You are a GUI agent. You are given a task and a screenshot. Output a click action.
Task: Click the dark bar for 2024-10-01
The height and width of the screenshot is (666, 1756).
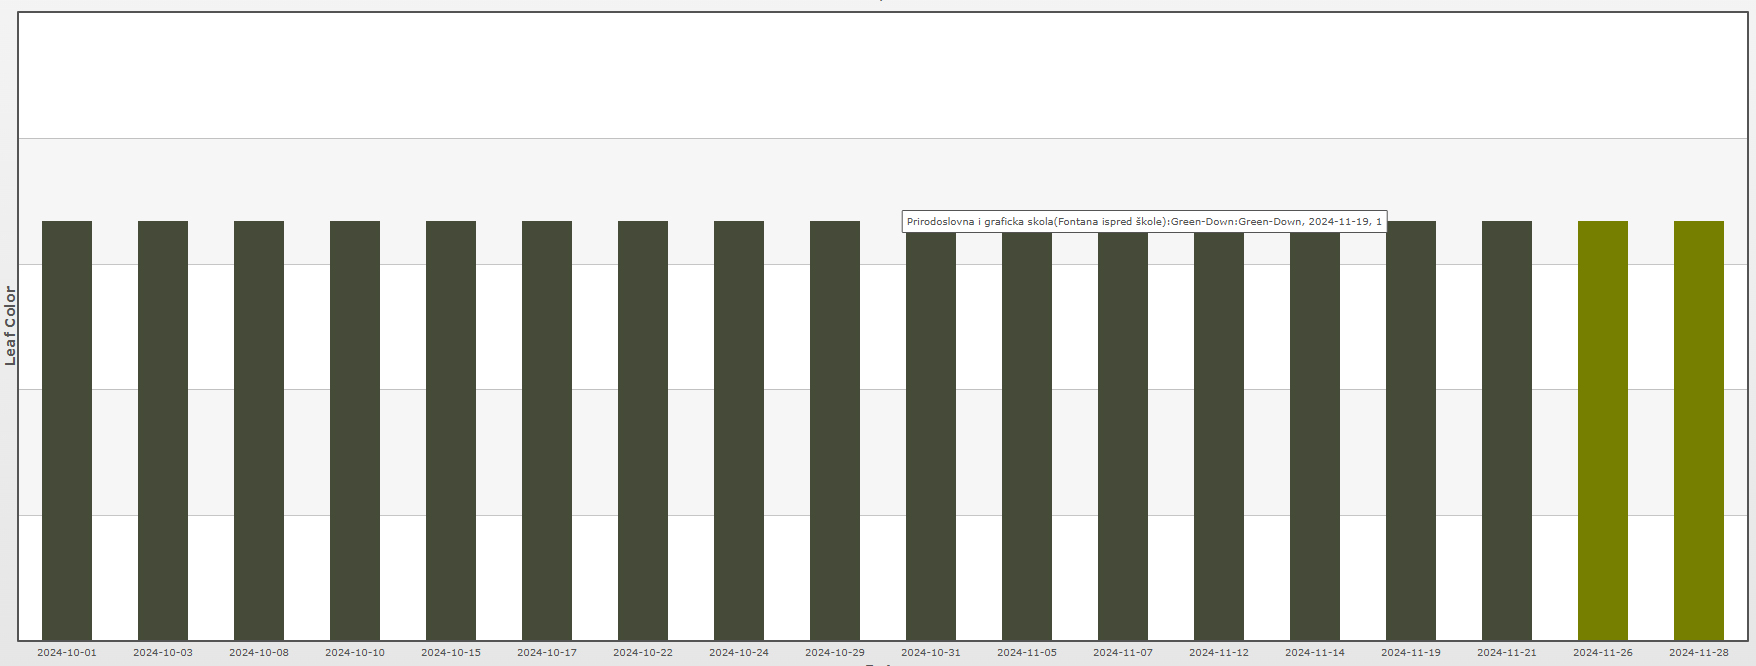click(x=67, y=430)
